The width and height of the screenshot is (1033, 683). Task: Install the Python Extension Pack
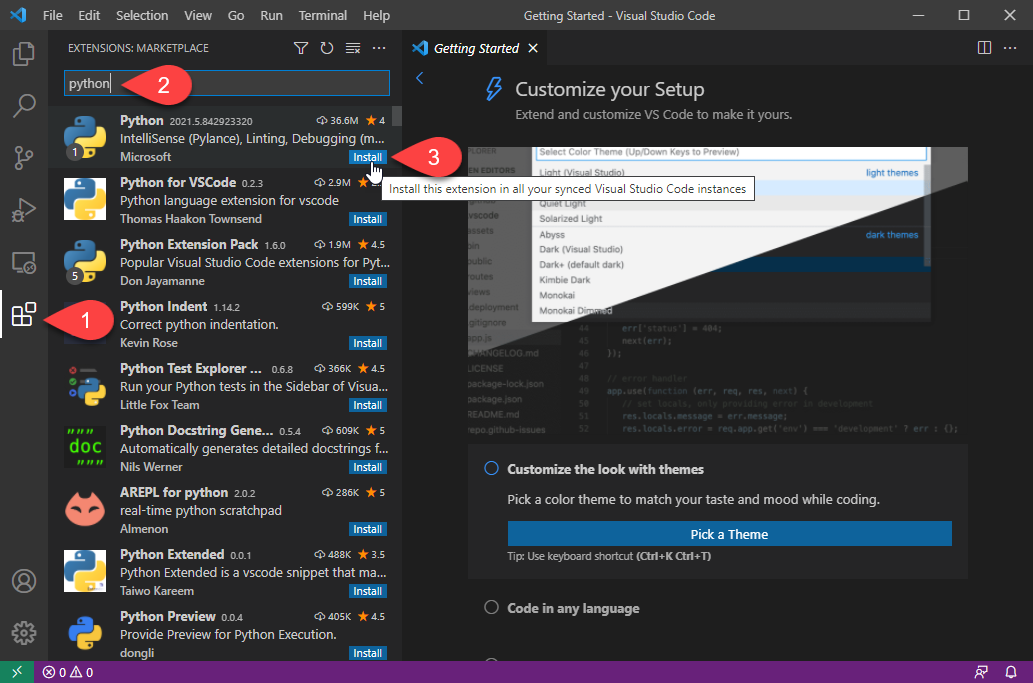367,281
